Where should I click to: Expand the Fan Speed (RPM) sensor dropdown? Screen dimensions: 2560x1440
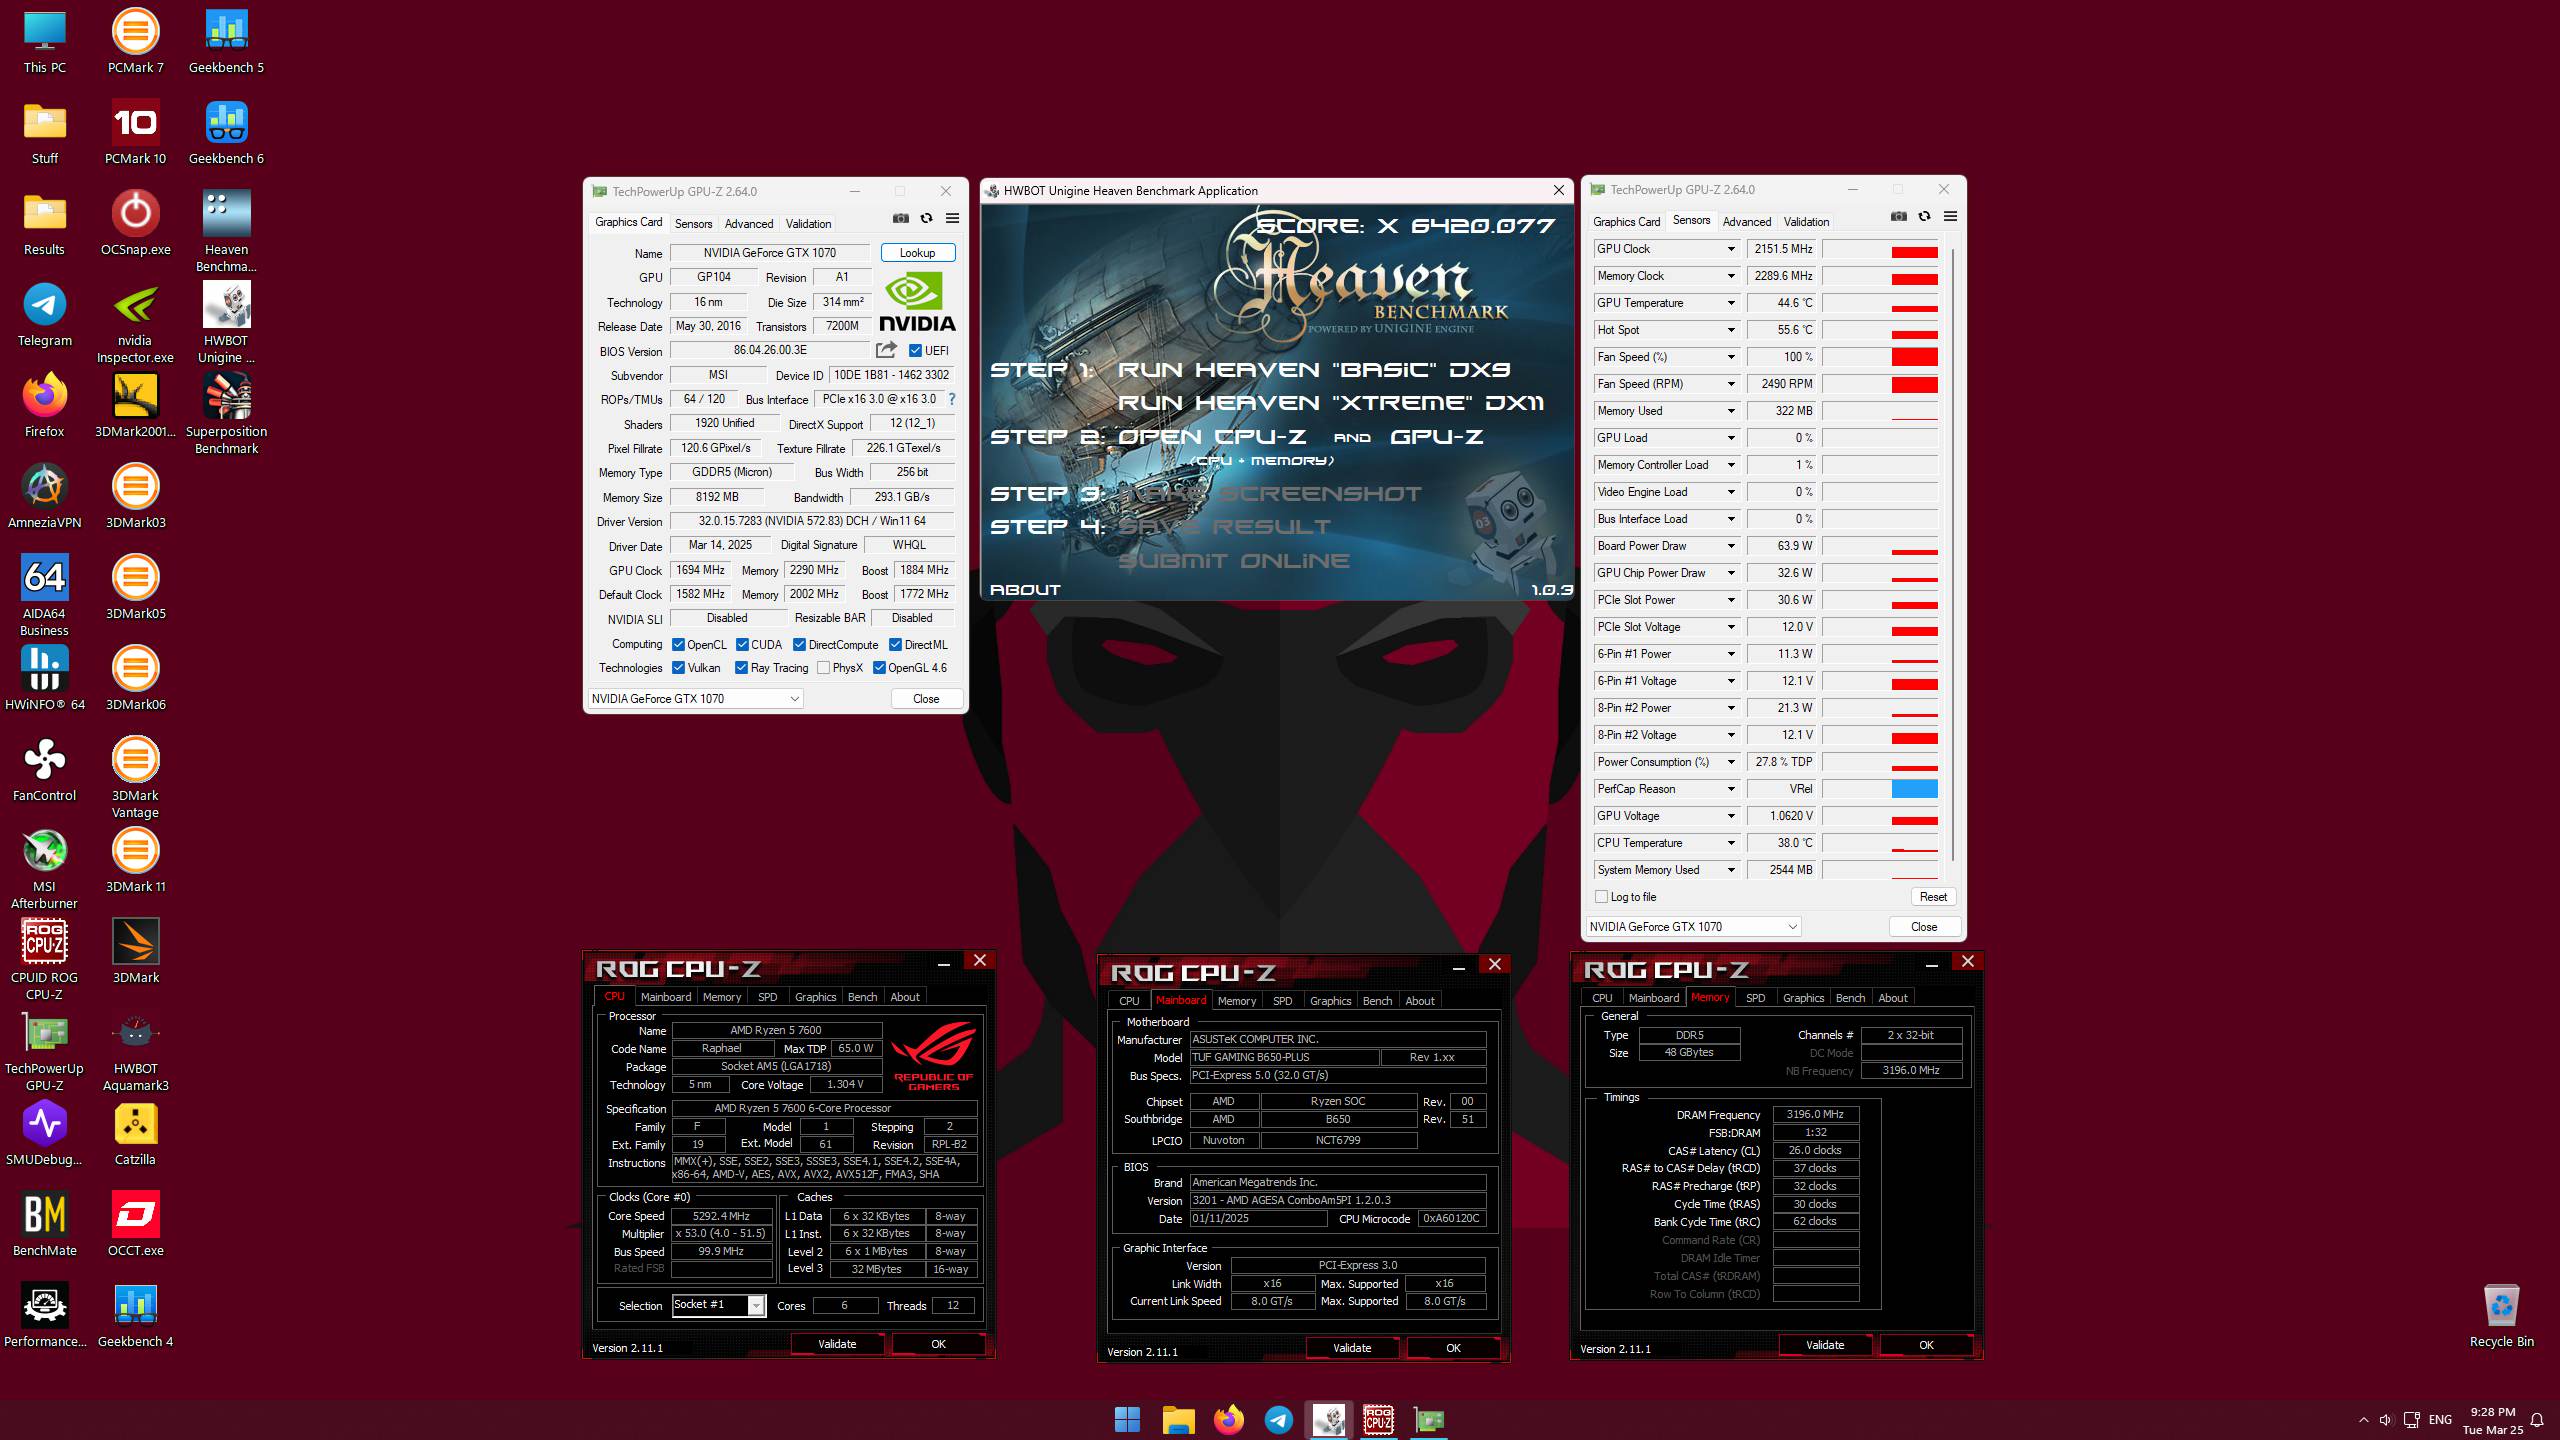click(1731, 384)
